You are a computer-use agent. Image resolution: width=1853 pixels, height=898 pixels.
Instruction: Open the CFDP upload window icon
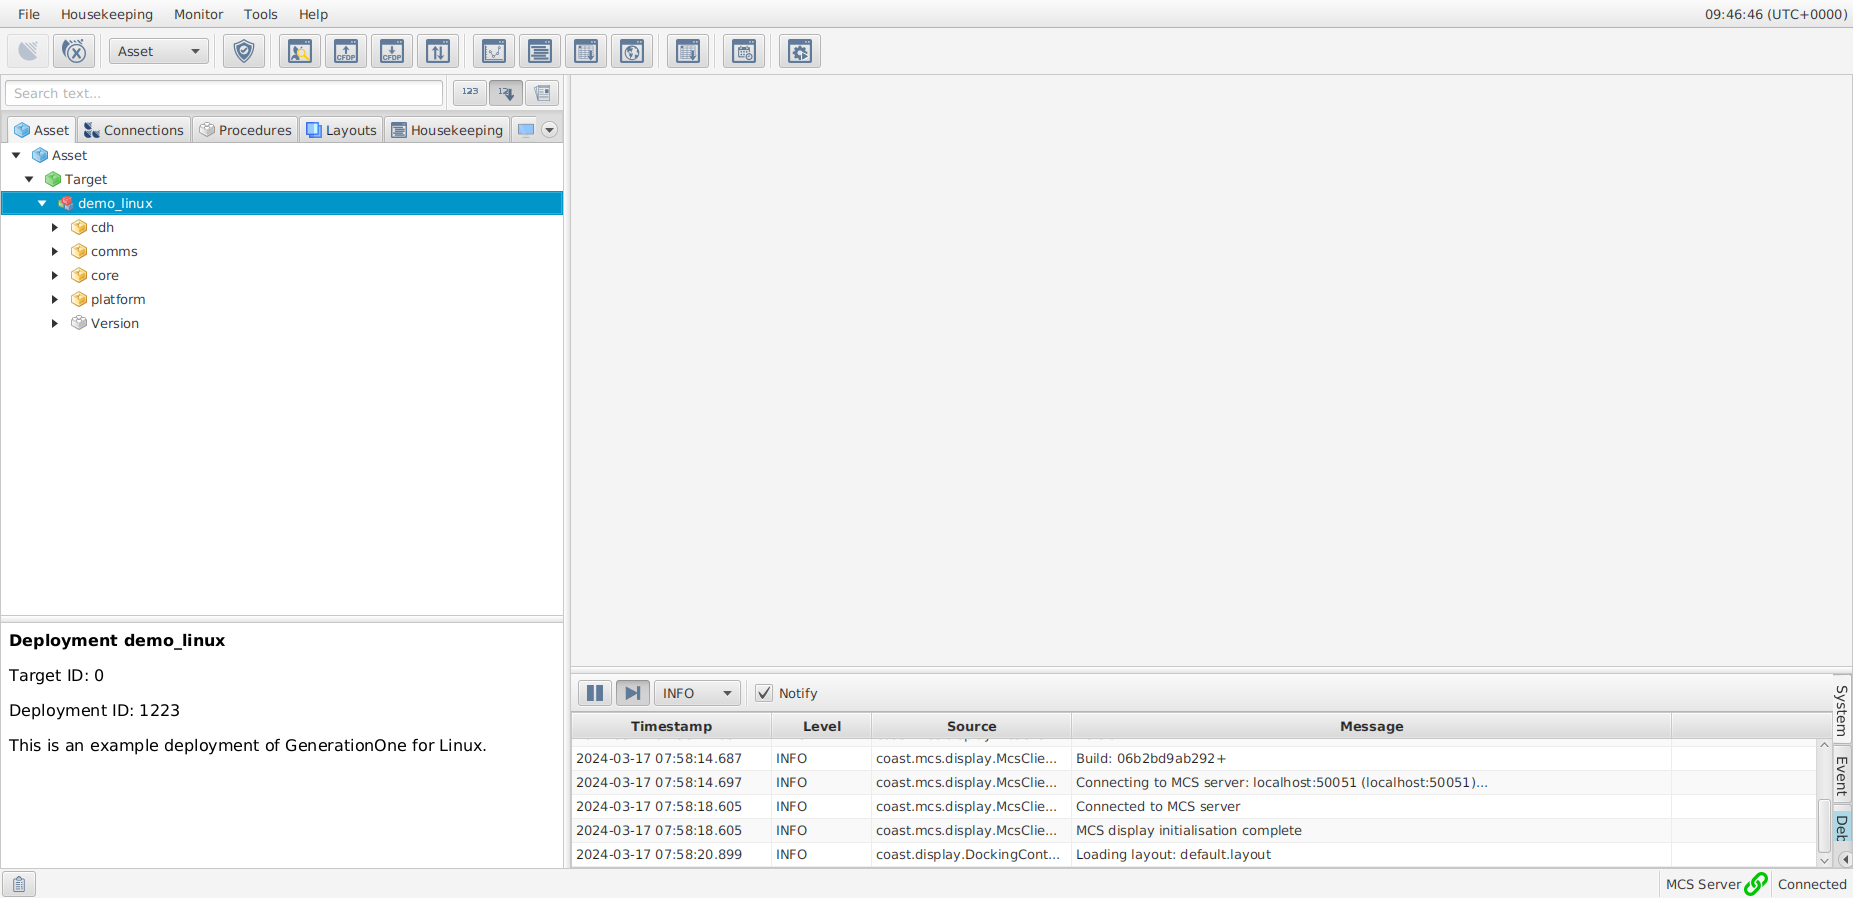point(346,51)
